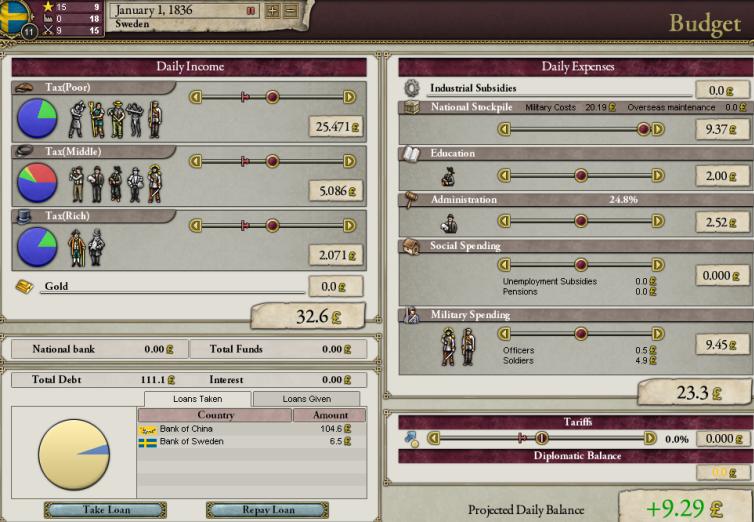Decrease Education spending left arrow
754x522 pixels.
coord(504,175)
